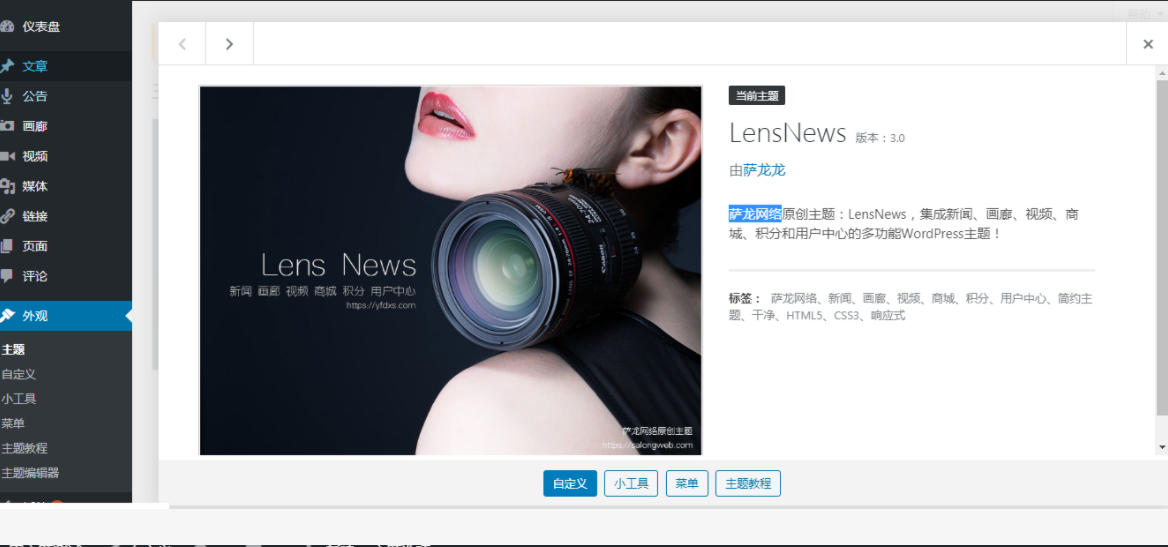Viewport: 1168px width, 547px height.
Task: Open 页面 menu item
Action: [x=35, y=246]
